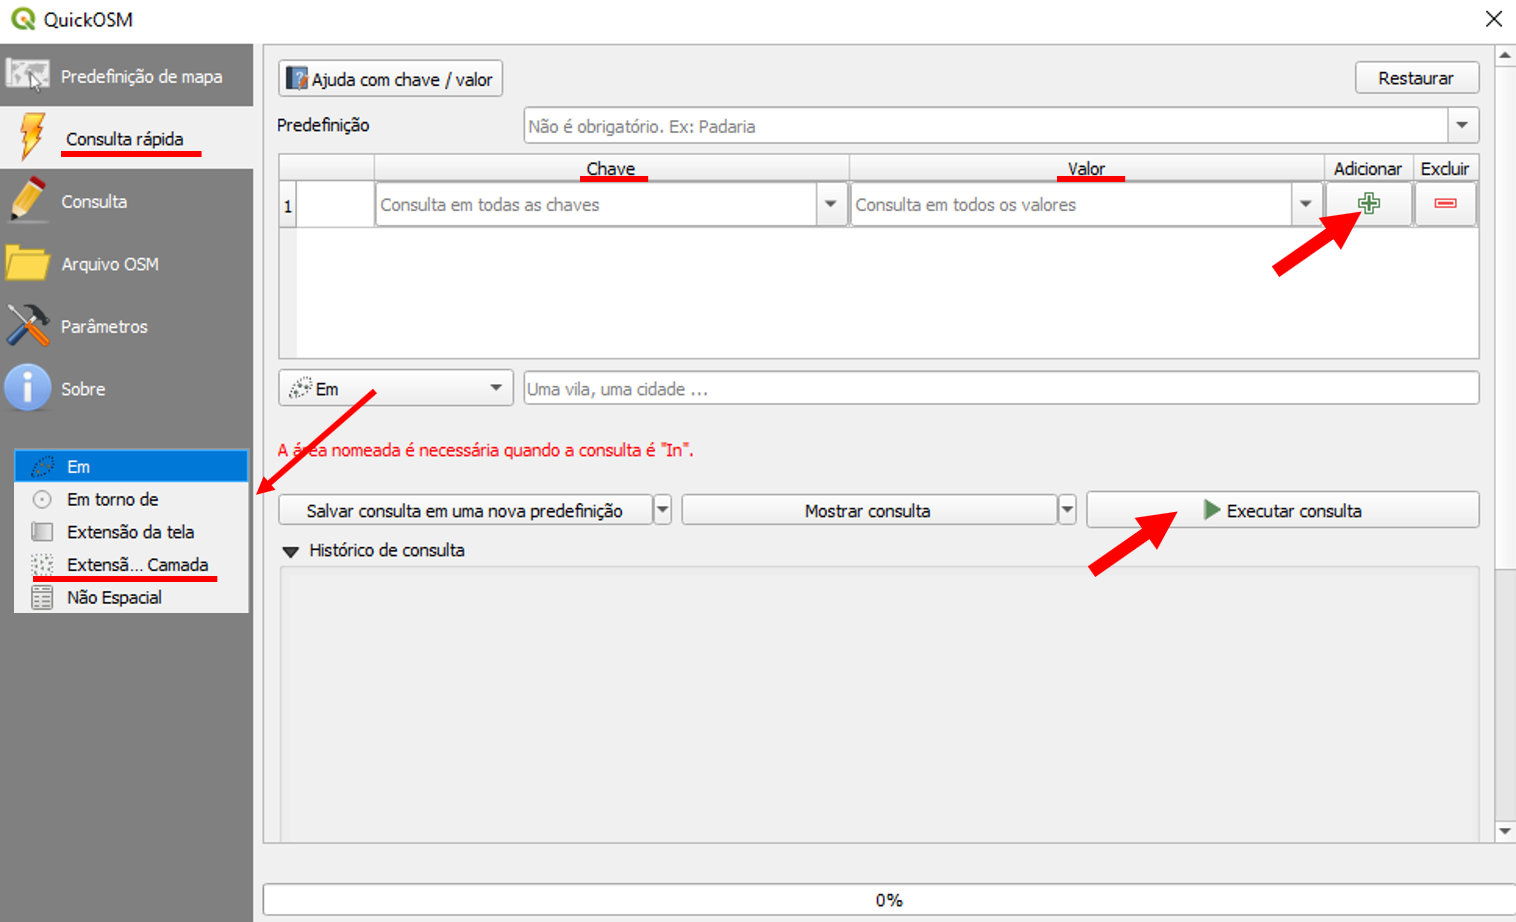This screenshot has height=922, width=1516.
Task: Select Extensão da tela option
Action: click(130, 532)
